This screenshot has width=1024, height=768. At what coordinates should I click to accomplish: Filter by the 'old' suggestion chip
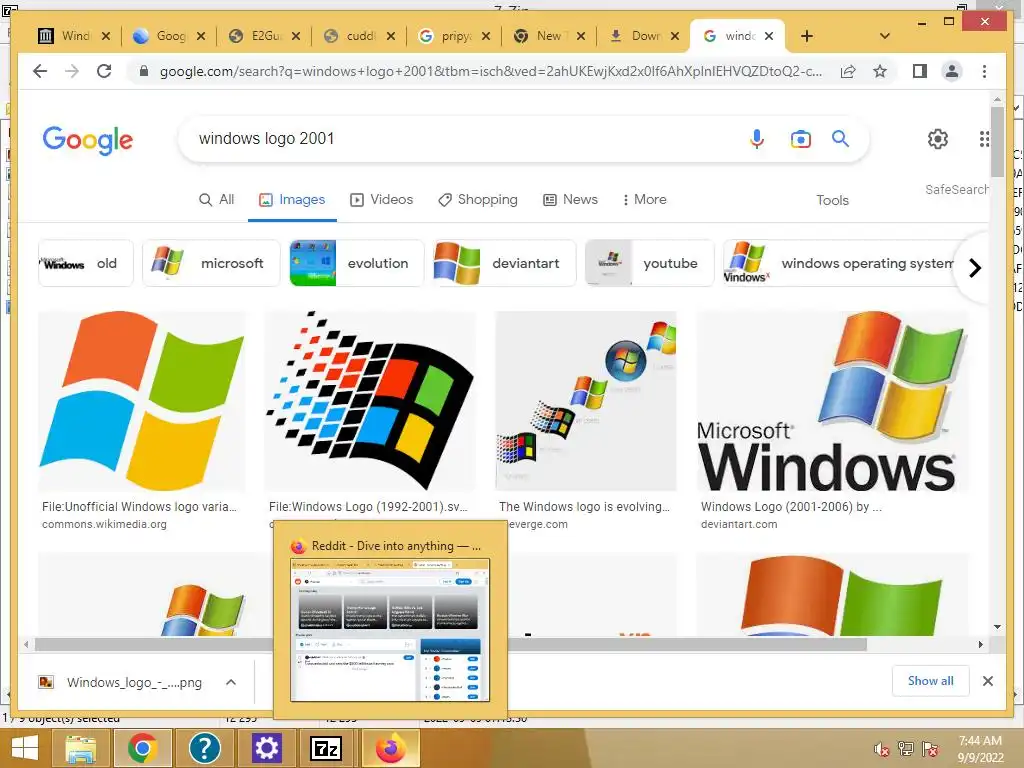[x=86, y=263]
